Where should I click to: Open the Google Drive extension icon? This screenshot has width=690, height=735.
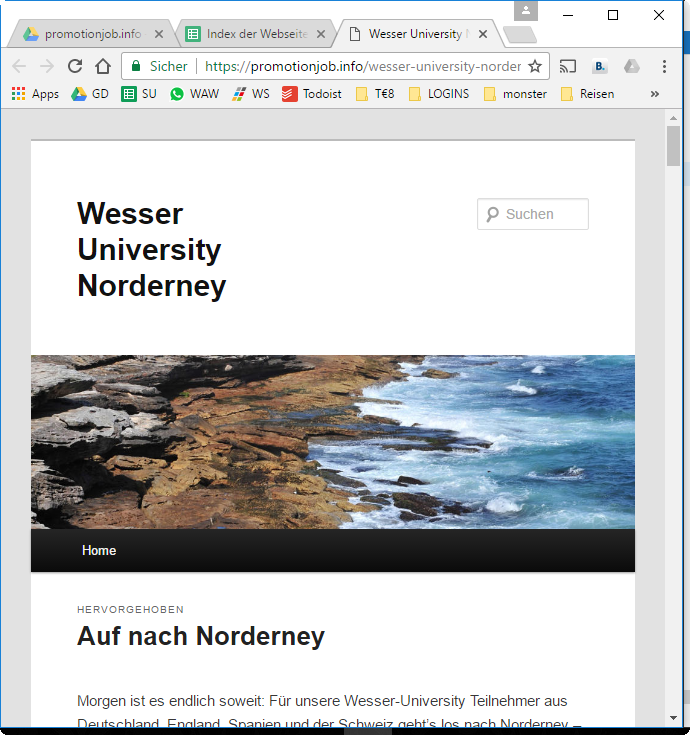(632, 67)
